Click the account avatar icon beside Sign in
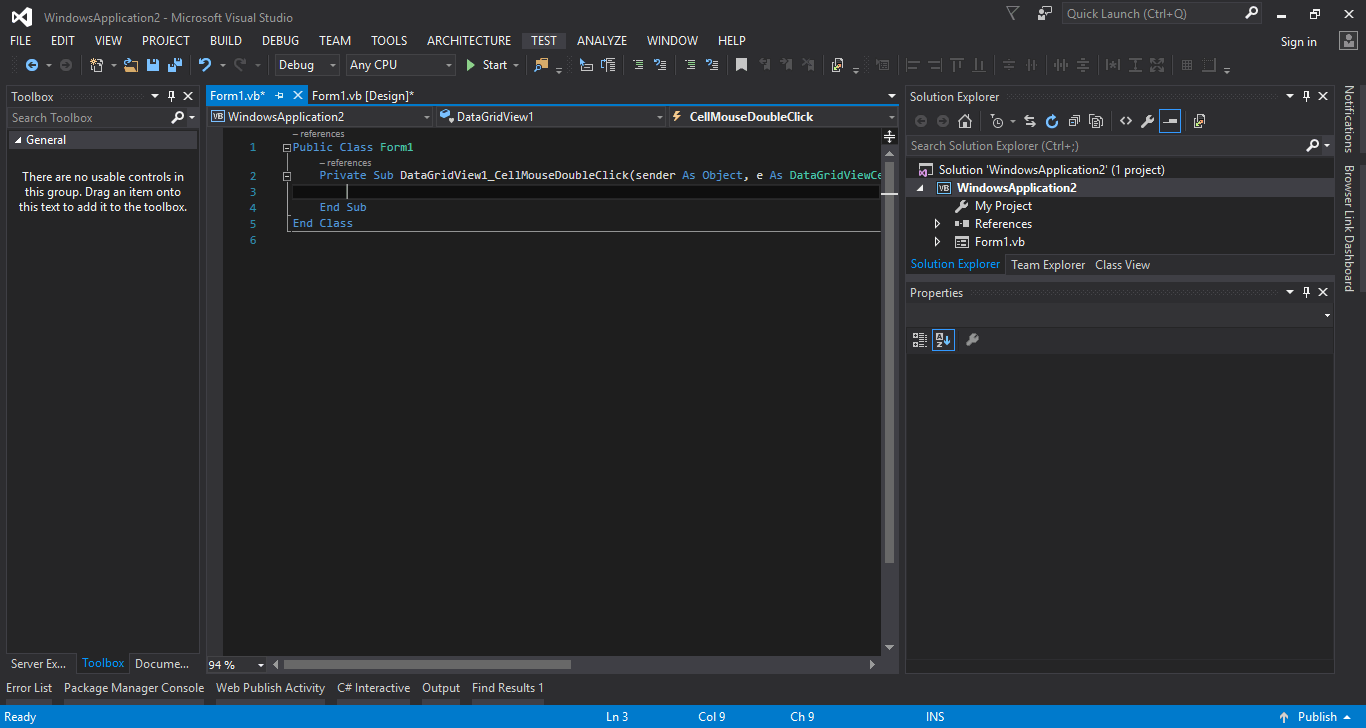 [x=1347, y=40]
